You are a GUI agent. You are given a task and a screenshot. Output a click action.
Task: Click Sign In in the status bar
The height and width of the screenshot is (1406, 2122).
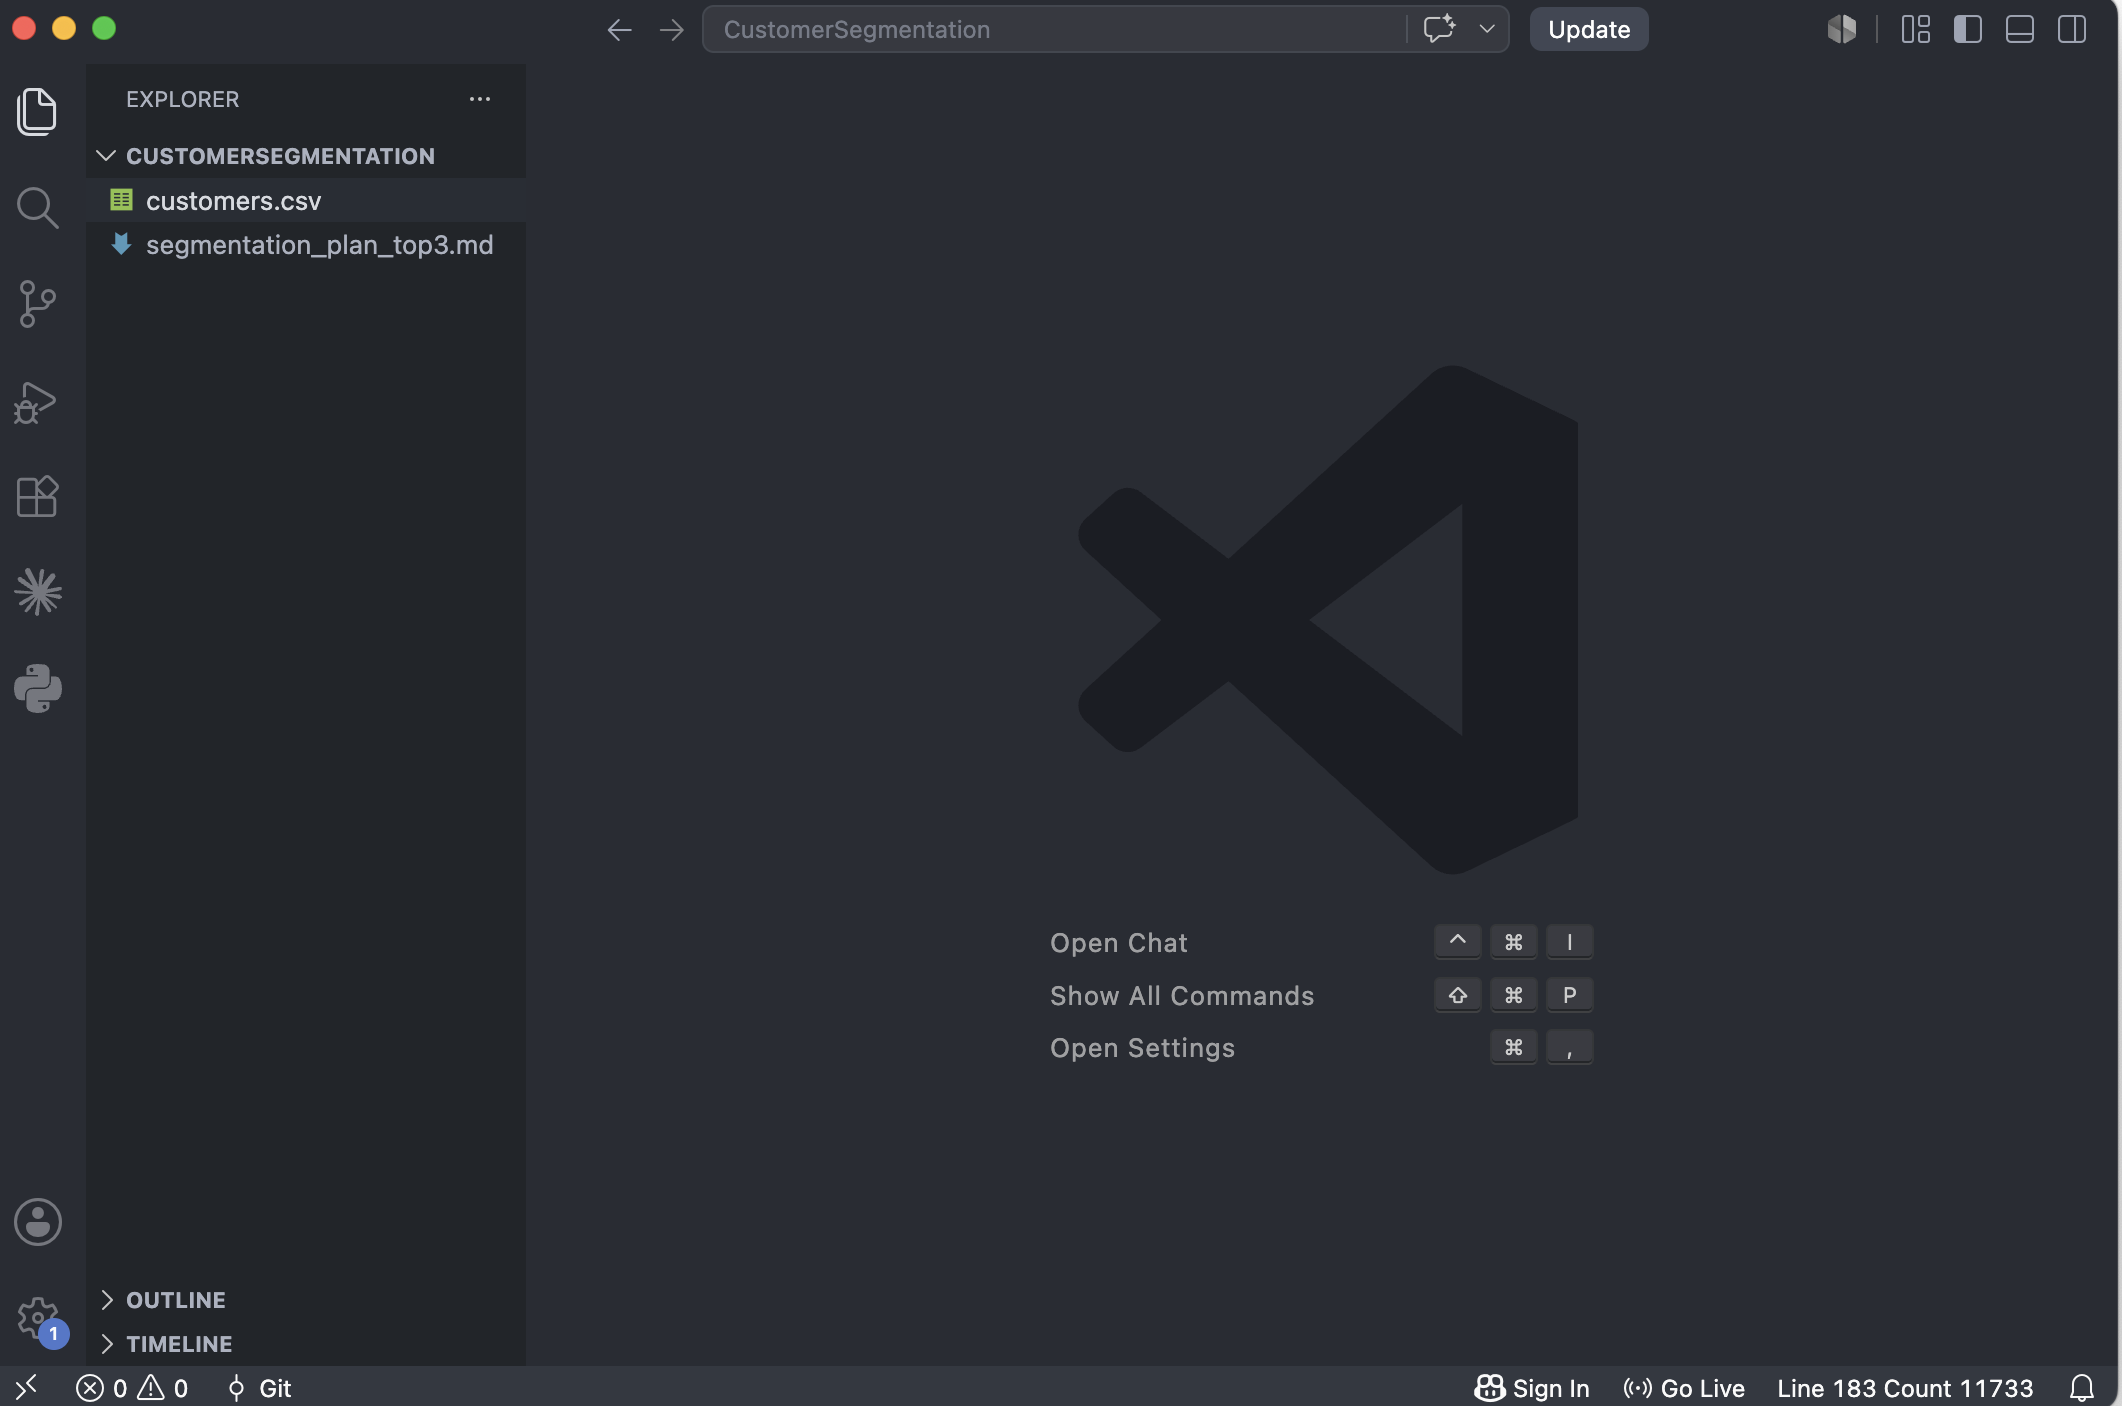pos(1532,1388)
